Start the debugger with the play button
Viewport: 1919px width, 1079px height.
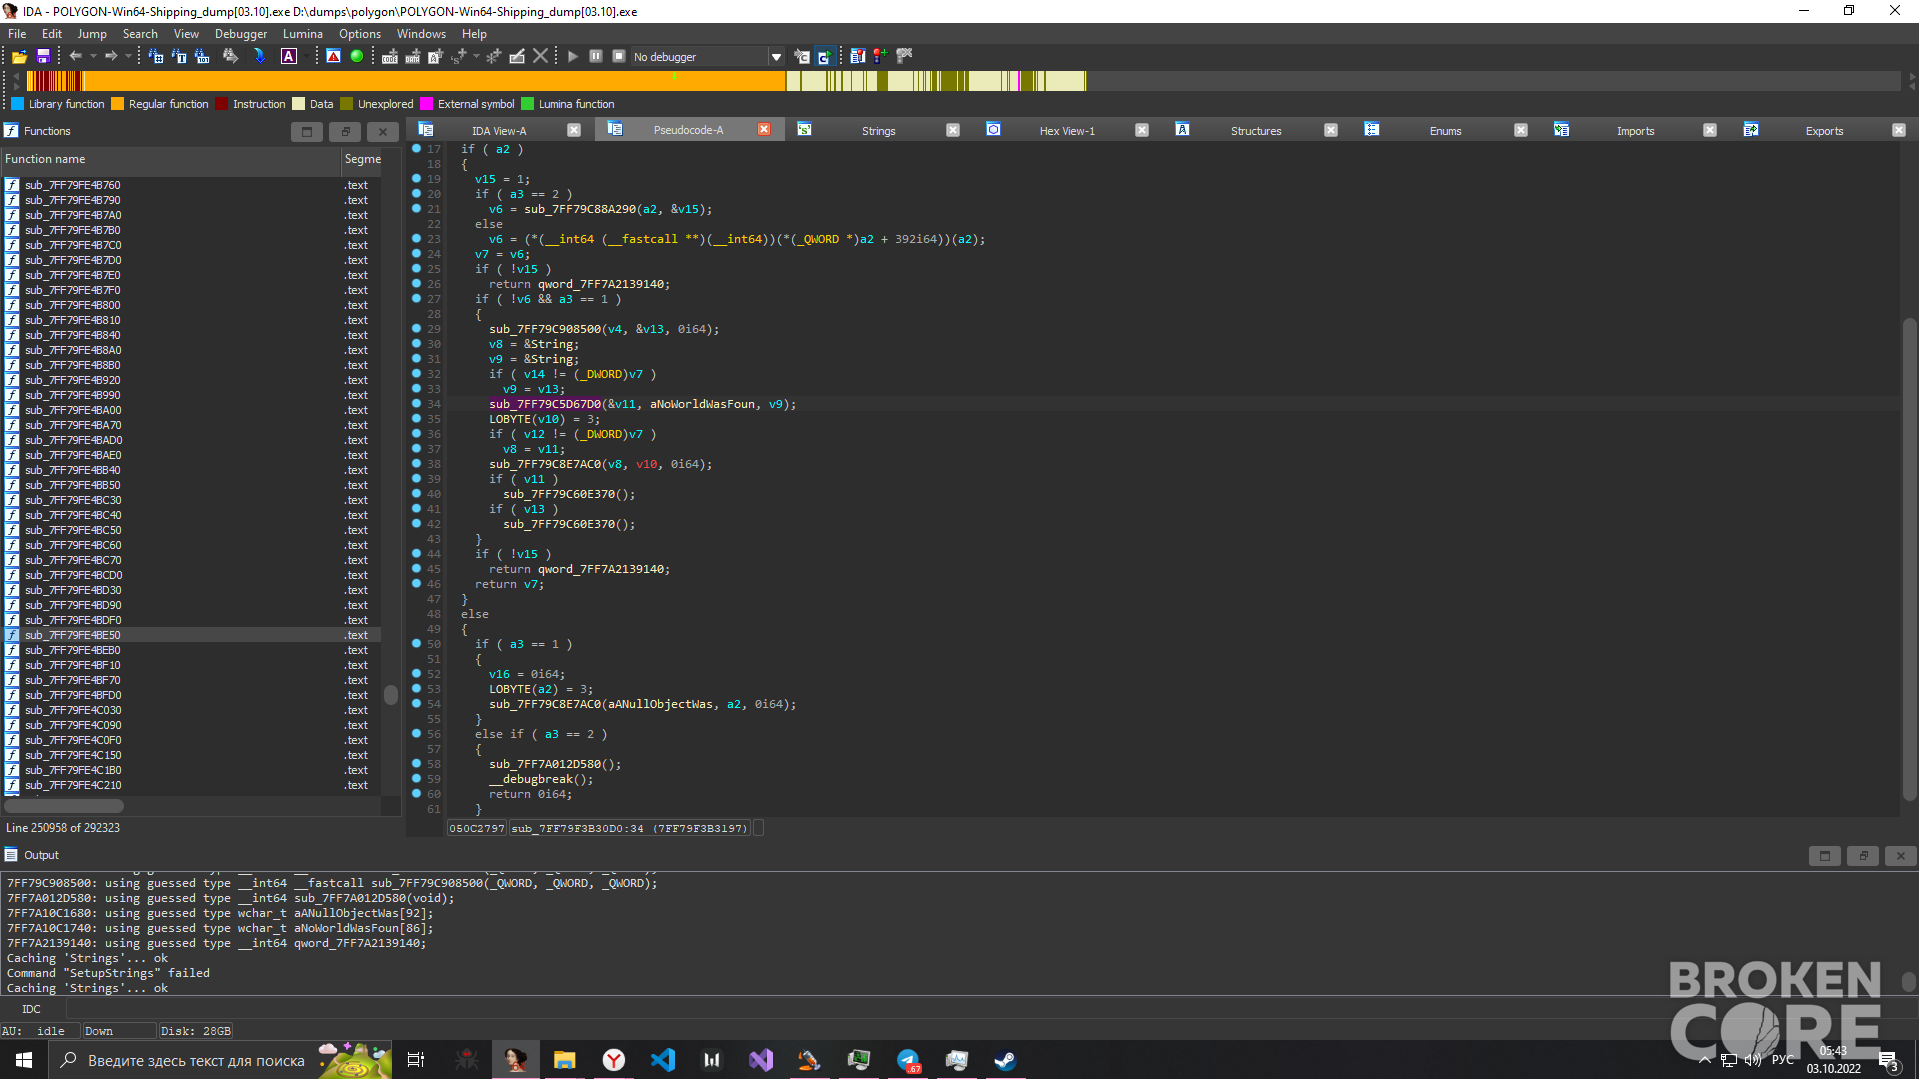573,57
